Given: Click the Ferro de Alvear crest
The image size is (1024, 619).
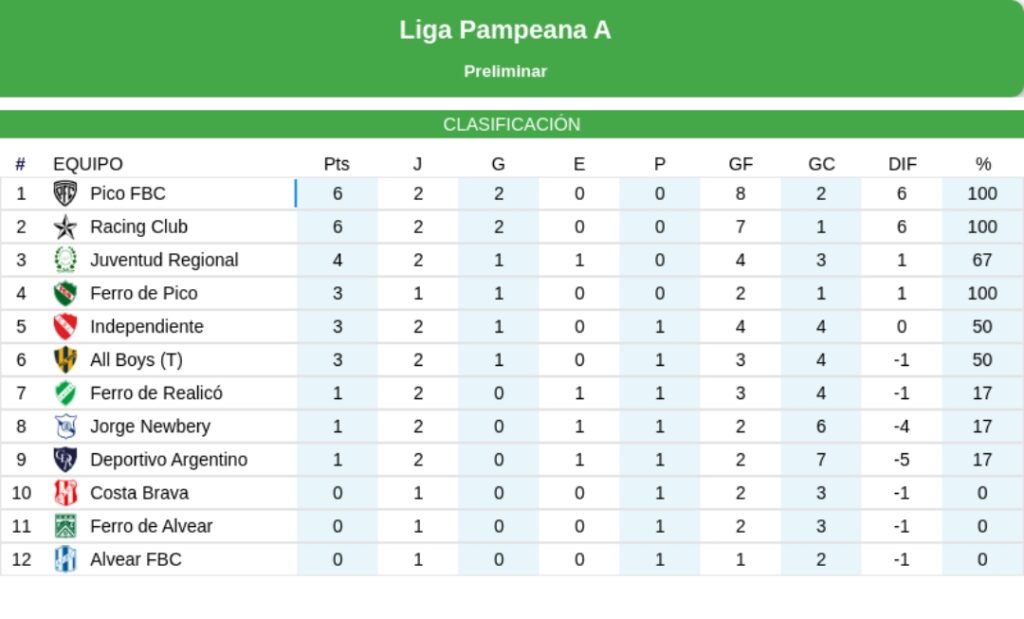Looking at the screenshot, I should [x=65, y=526].
